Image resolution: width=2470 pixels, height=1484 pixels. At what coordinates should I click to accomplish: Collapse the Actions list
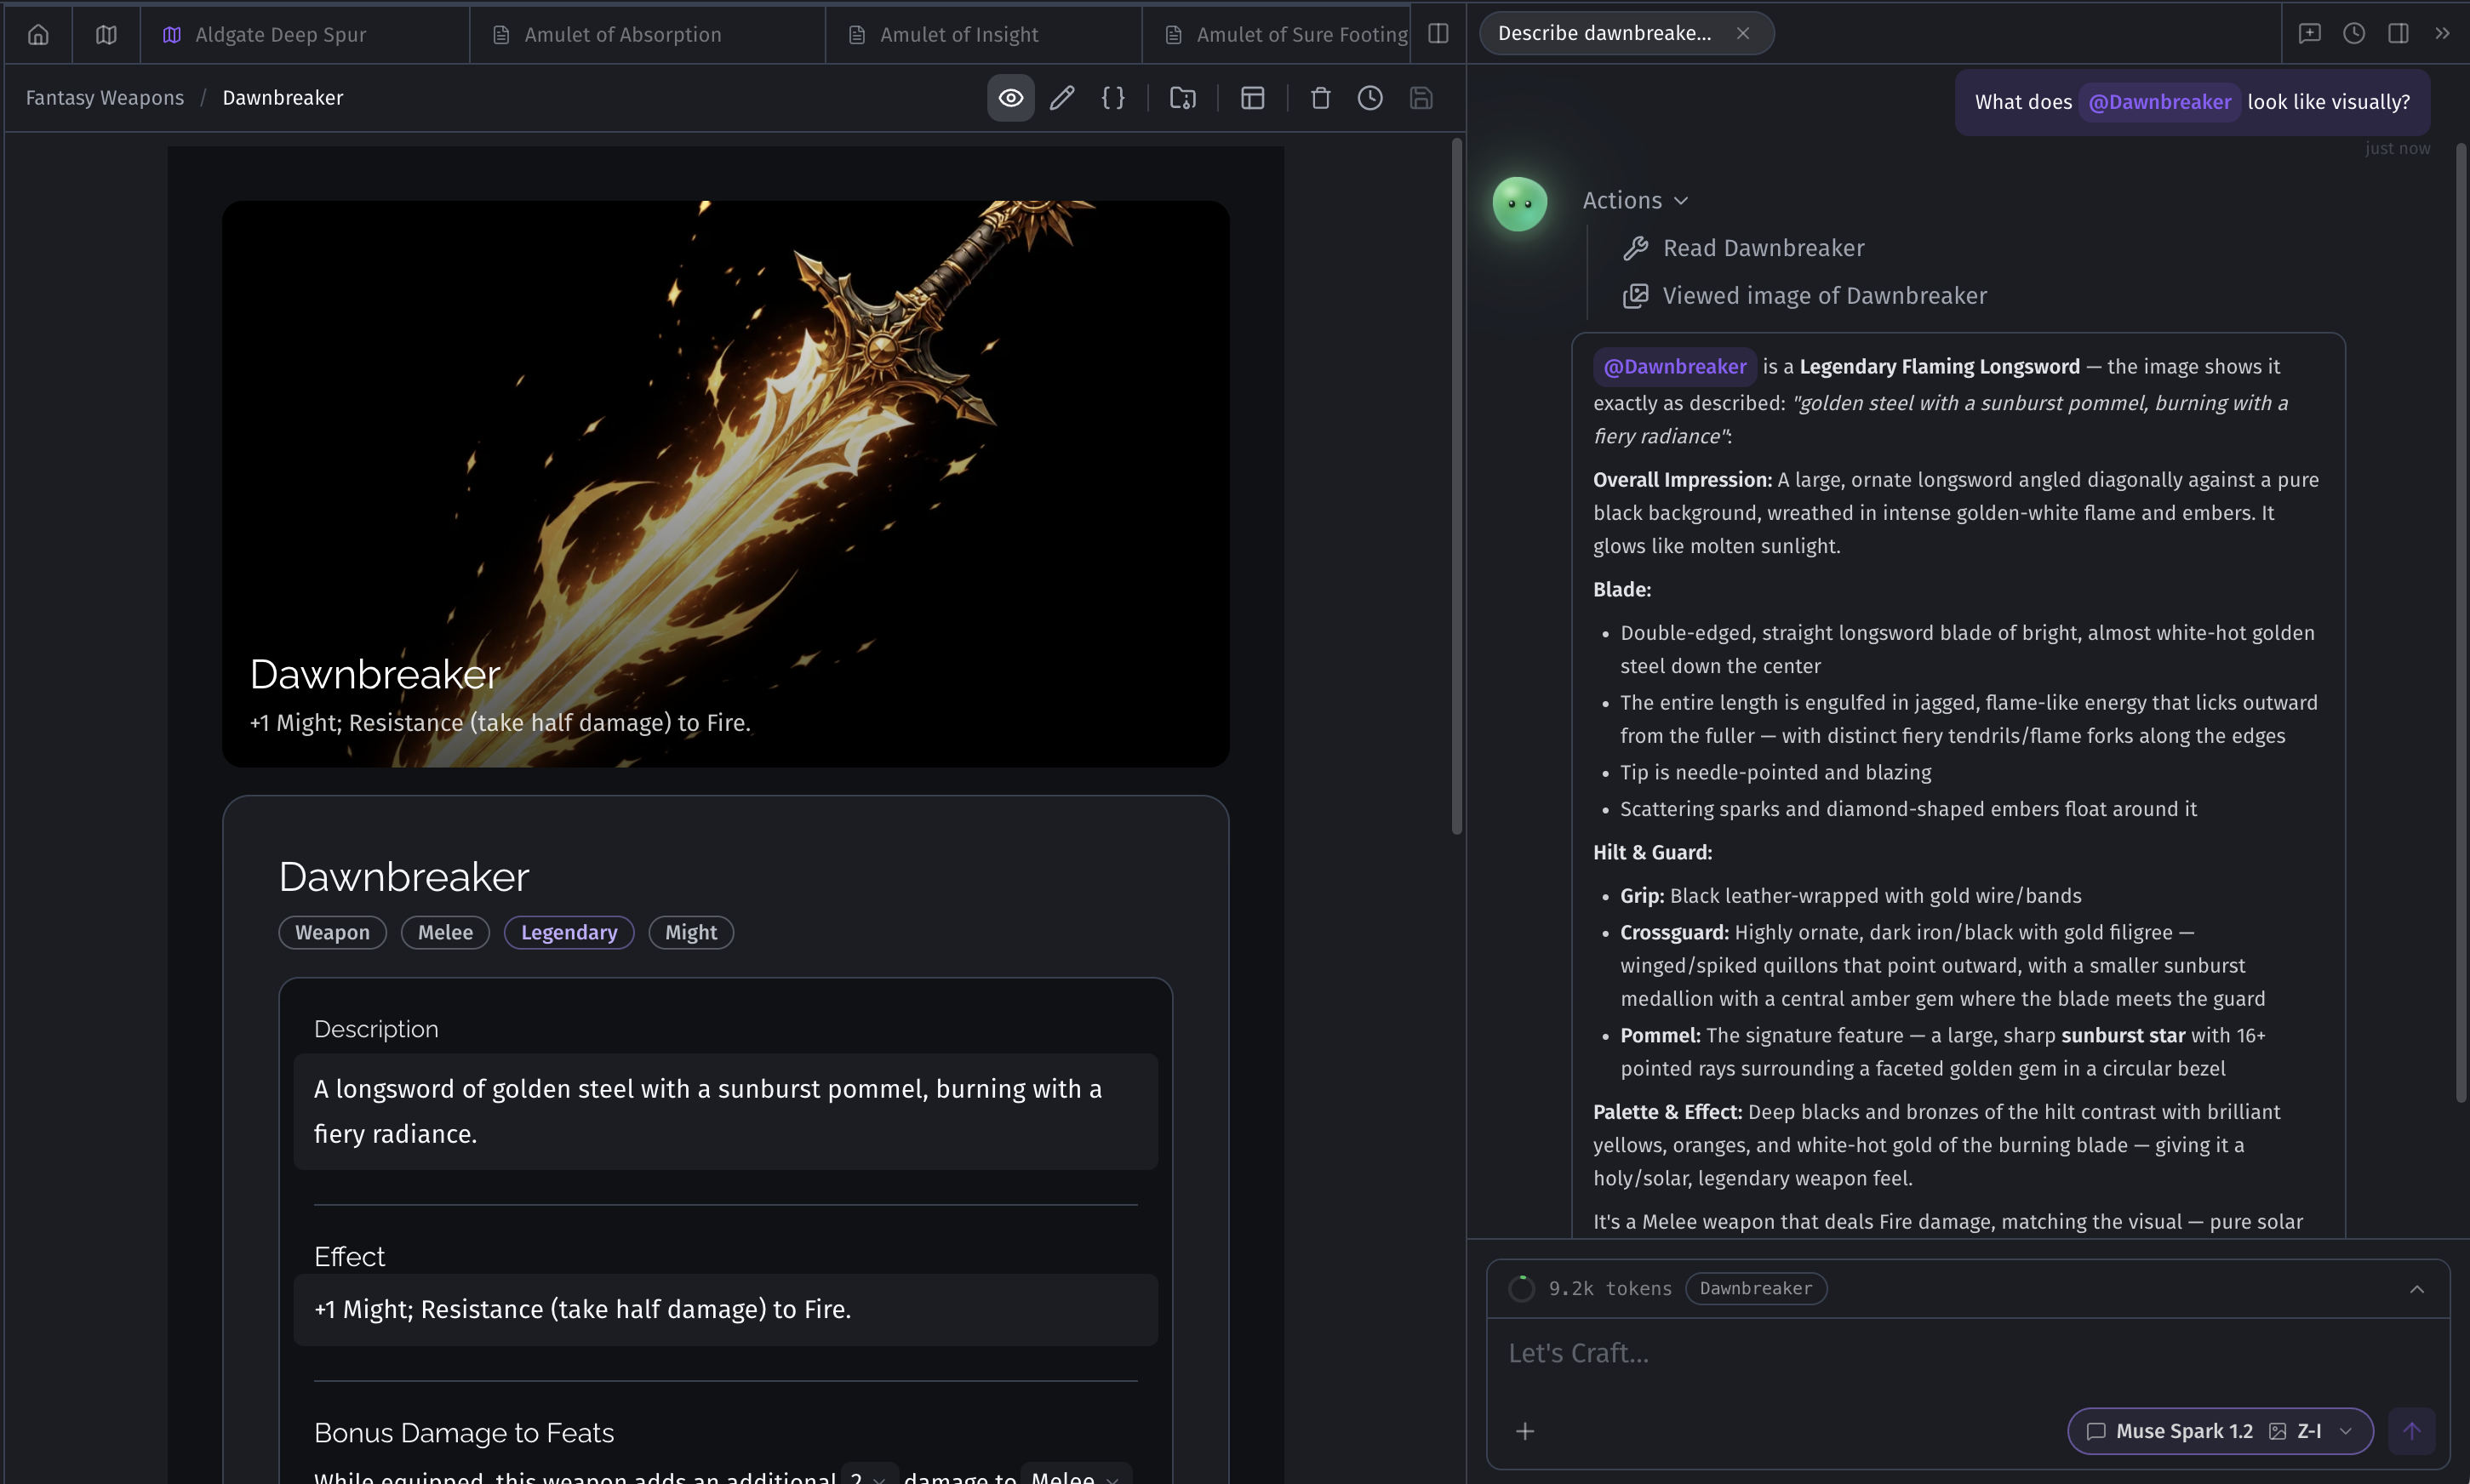point(1635,201)
